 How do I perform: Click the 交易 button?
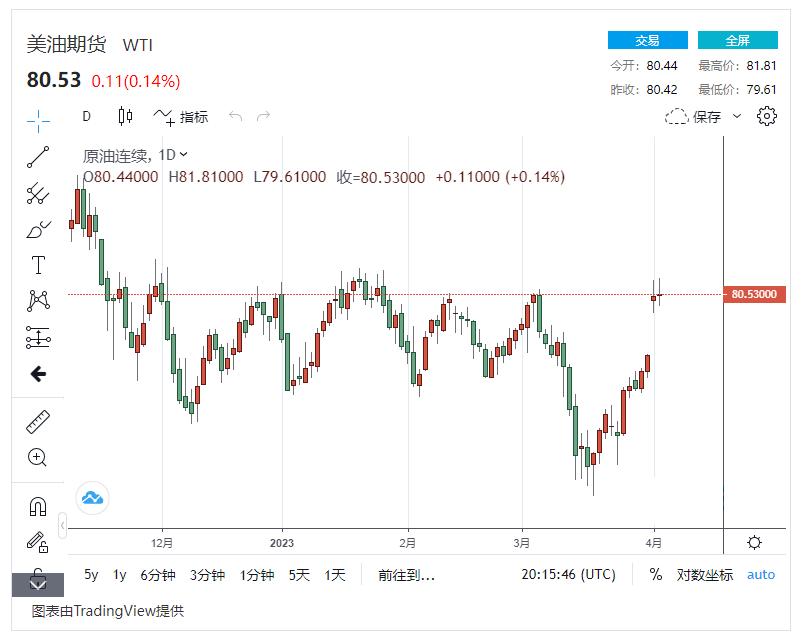[647, 40]
